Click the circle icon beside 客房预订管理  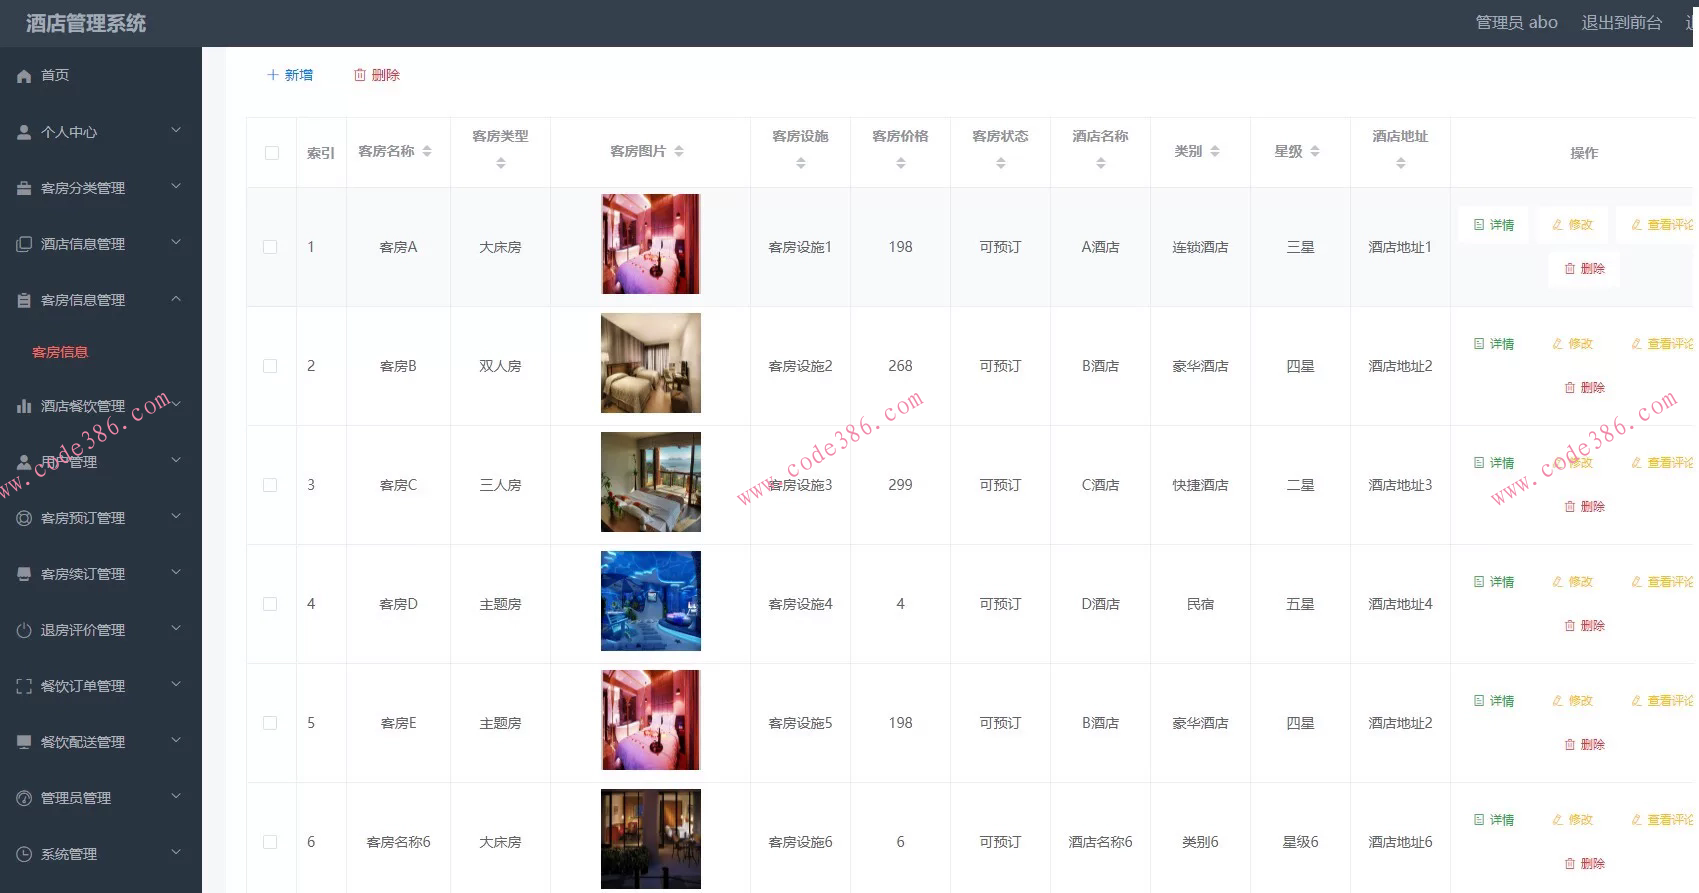[x=24, y=518]
